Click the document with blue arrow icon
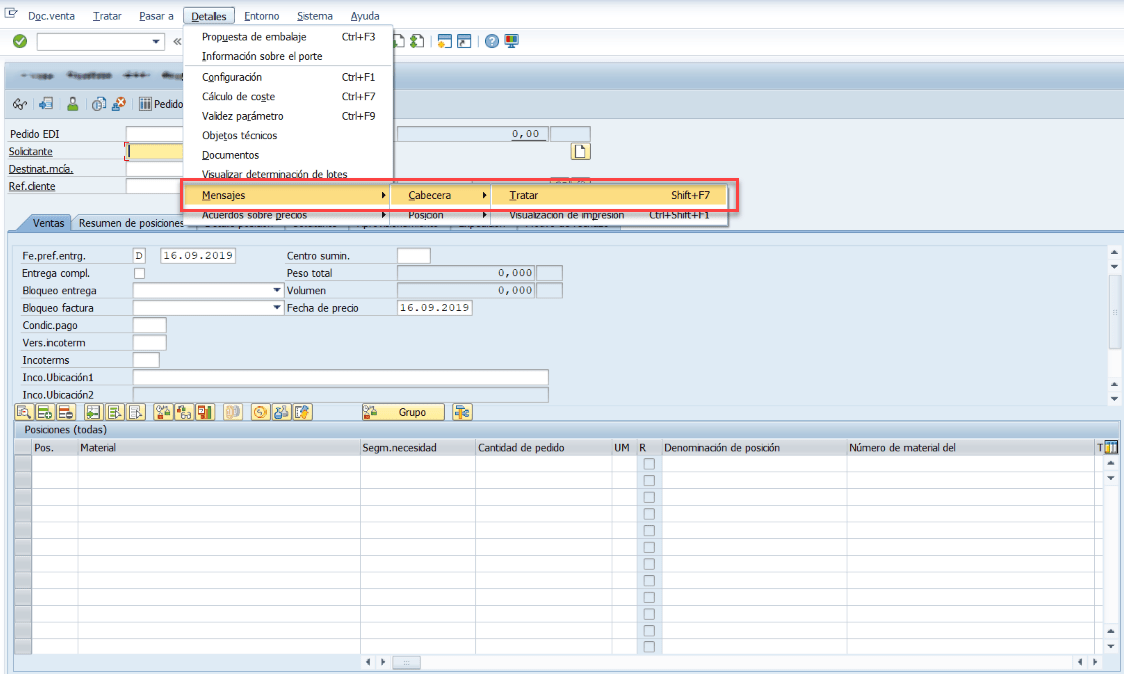1124x674 pixels. (x=46, y=104)
